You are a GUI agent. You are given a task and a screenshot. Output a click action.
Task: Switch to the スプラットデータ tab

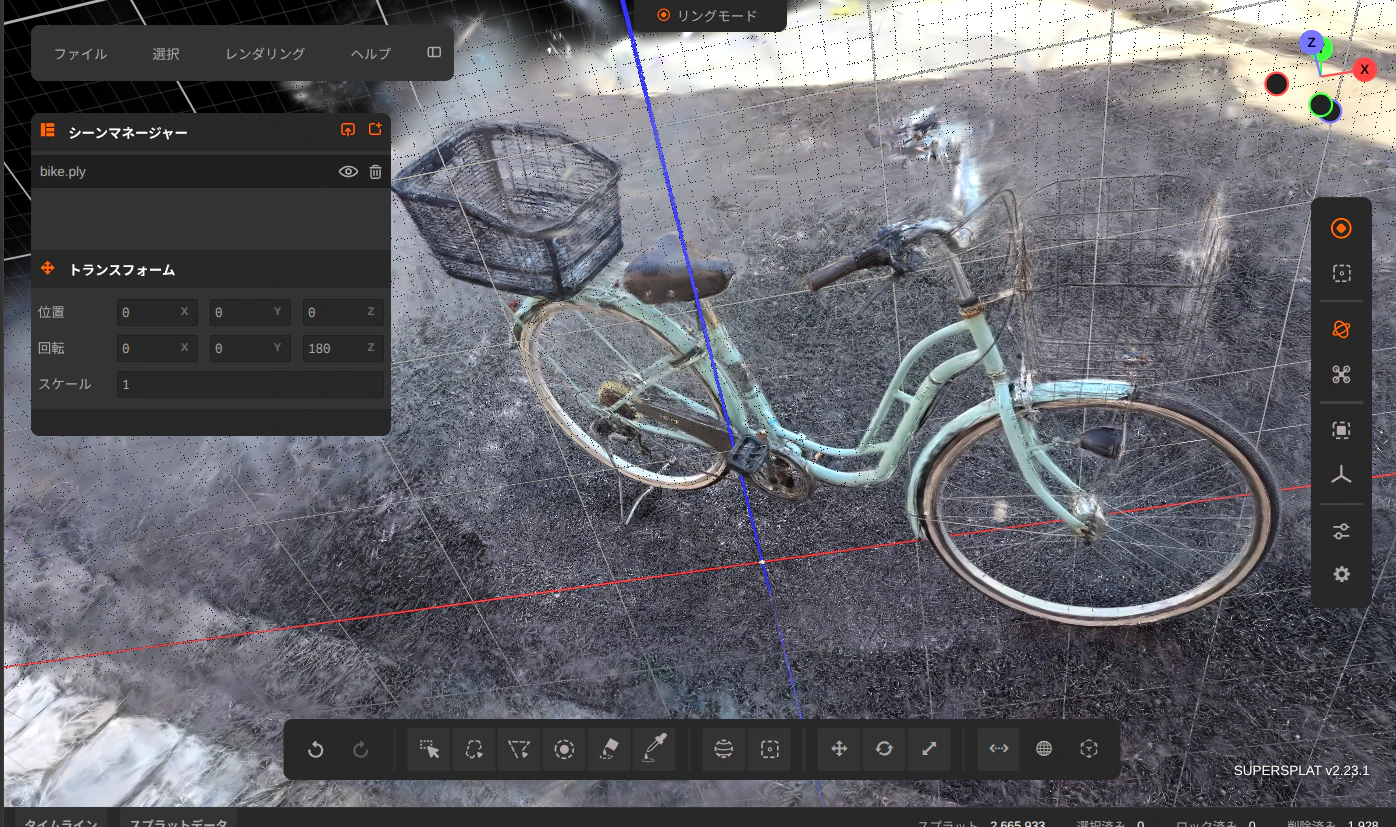click(x=178, y=822)
